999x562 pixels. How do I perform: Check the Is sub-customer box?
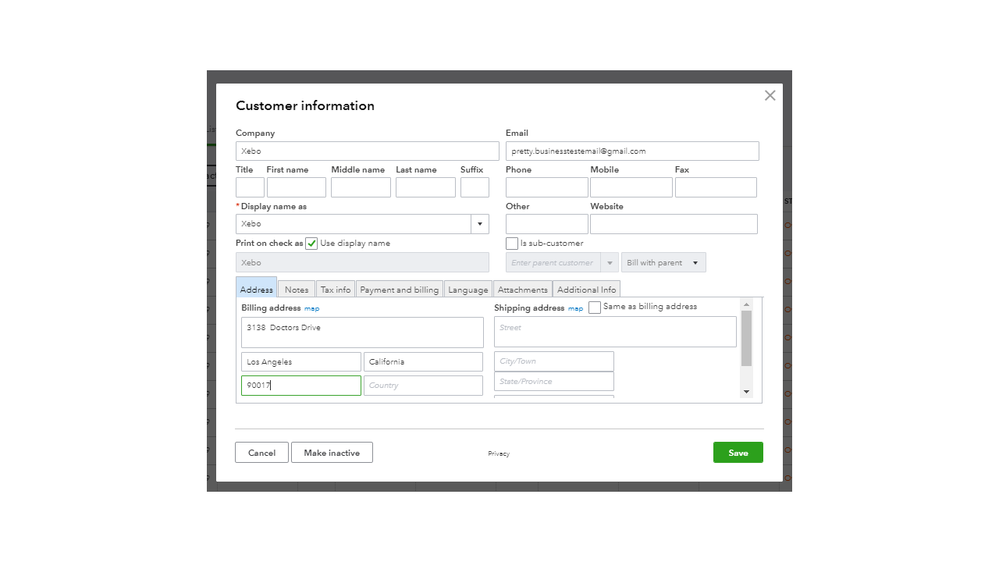coord(512,243)
